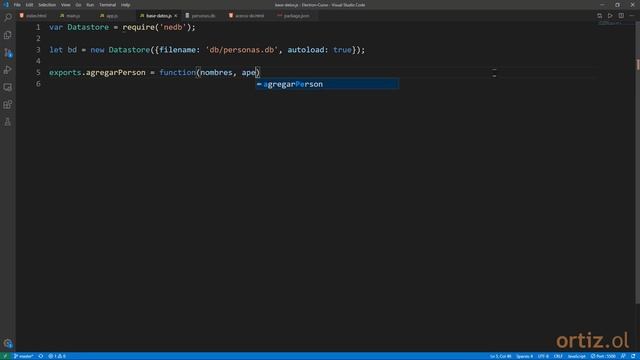Click the Open Changes editor action icon
Viewport: 640px width, 360px height.
click(599, 16)
